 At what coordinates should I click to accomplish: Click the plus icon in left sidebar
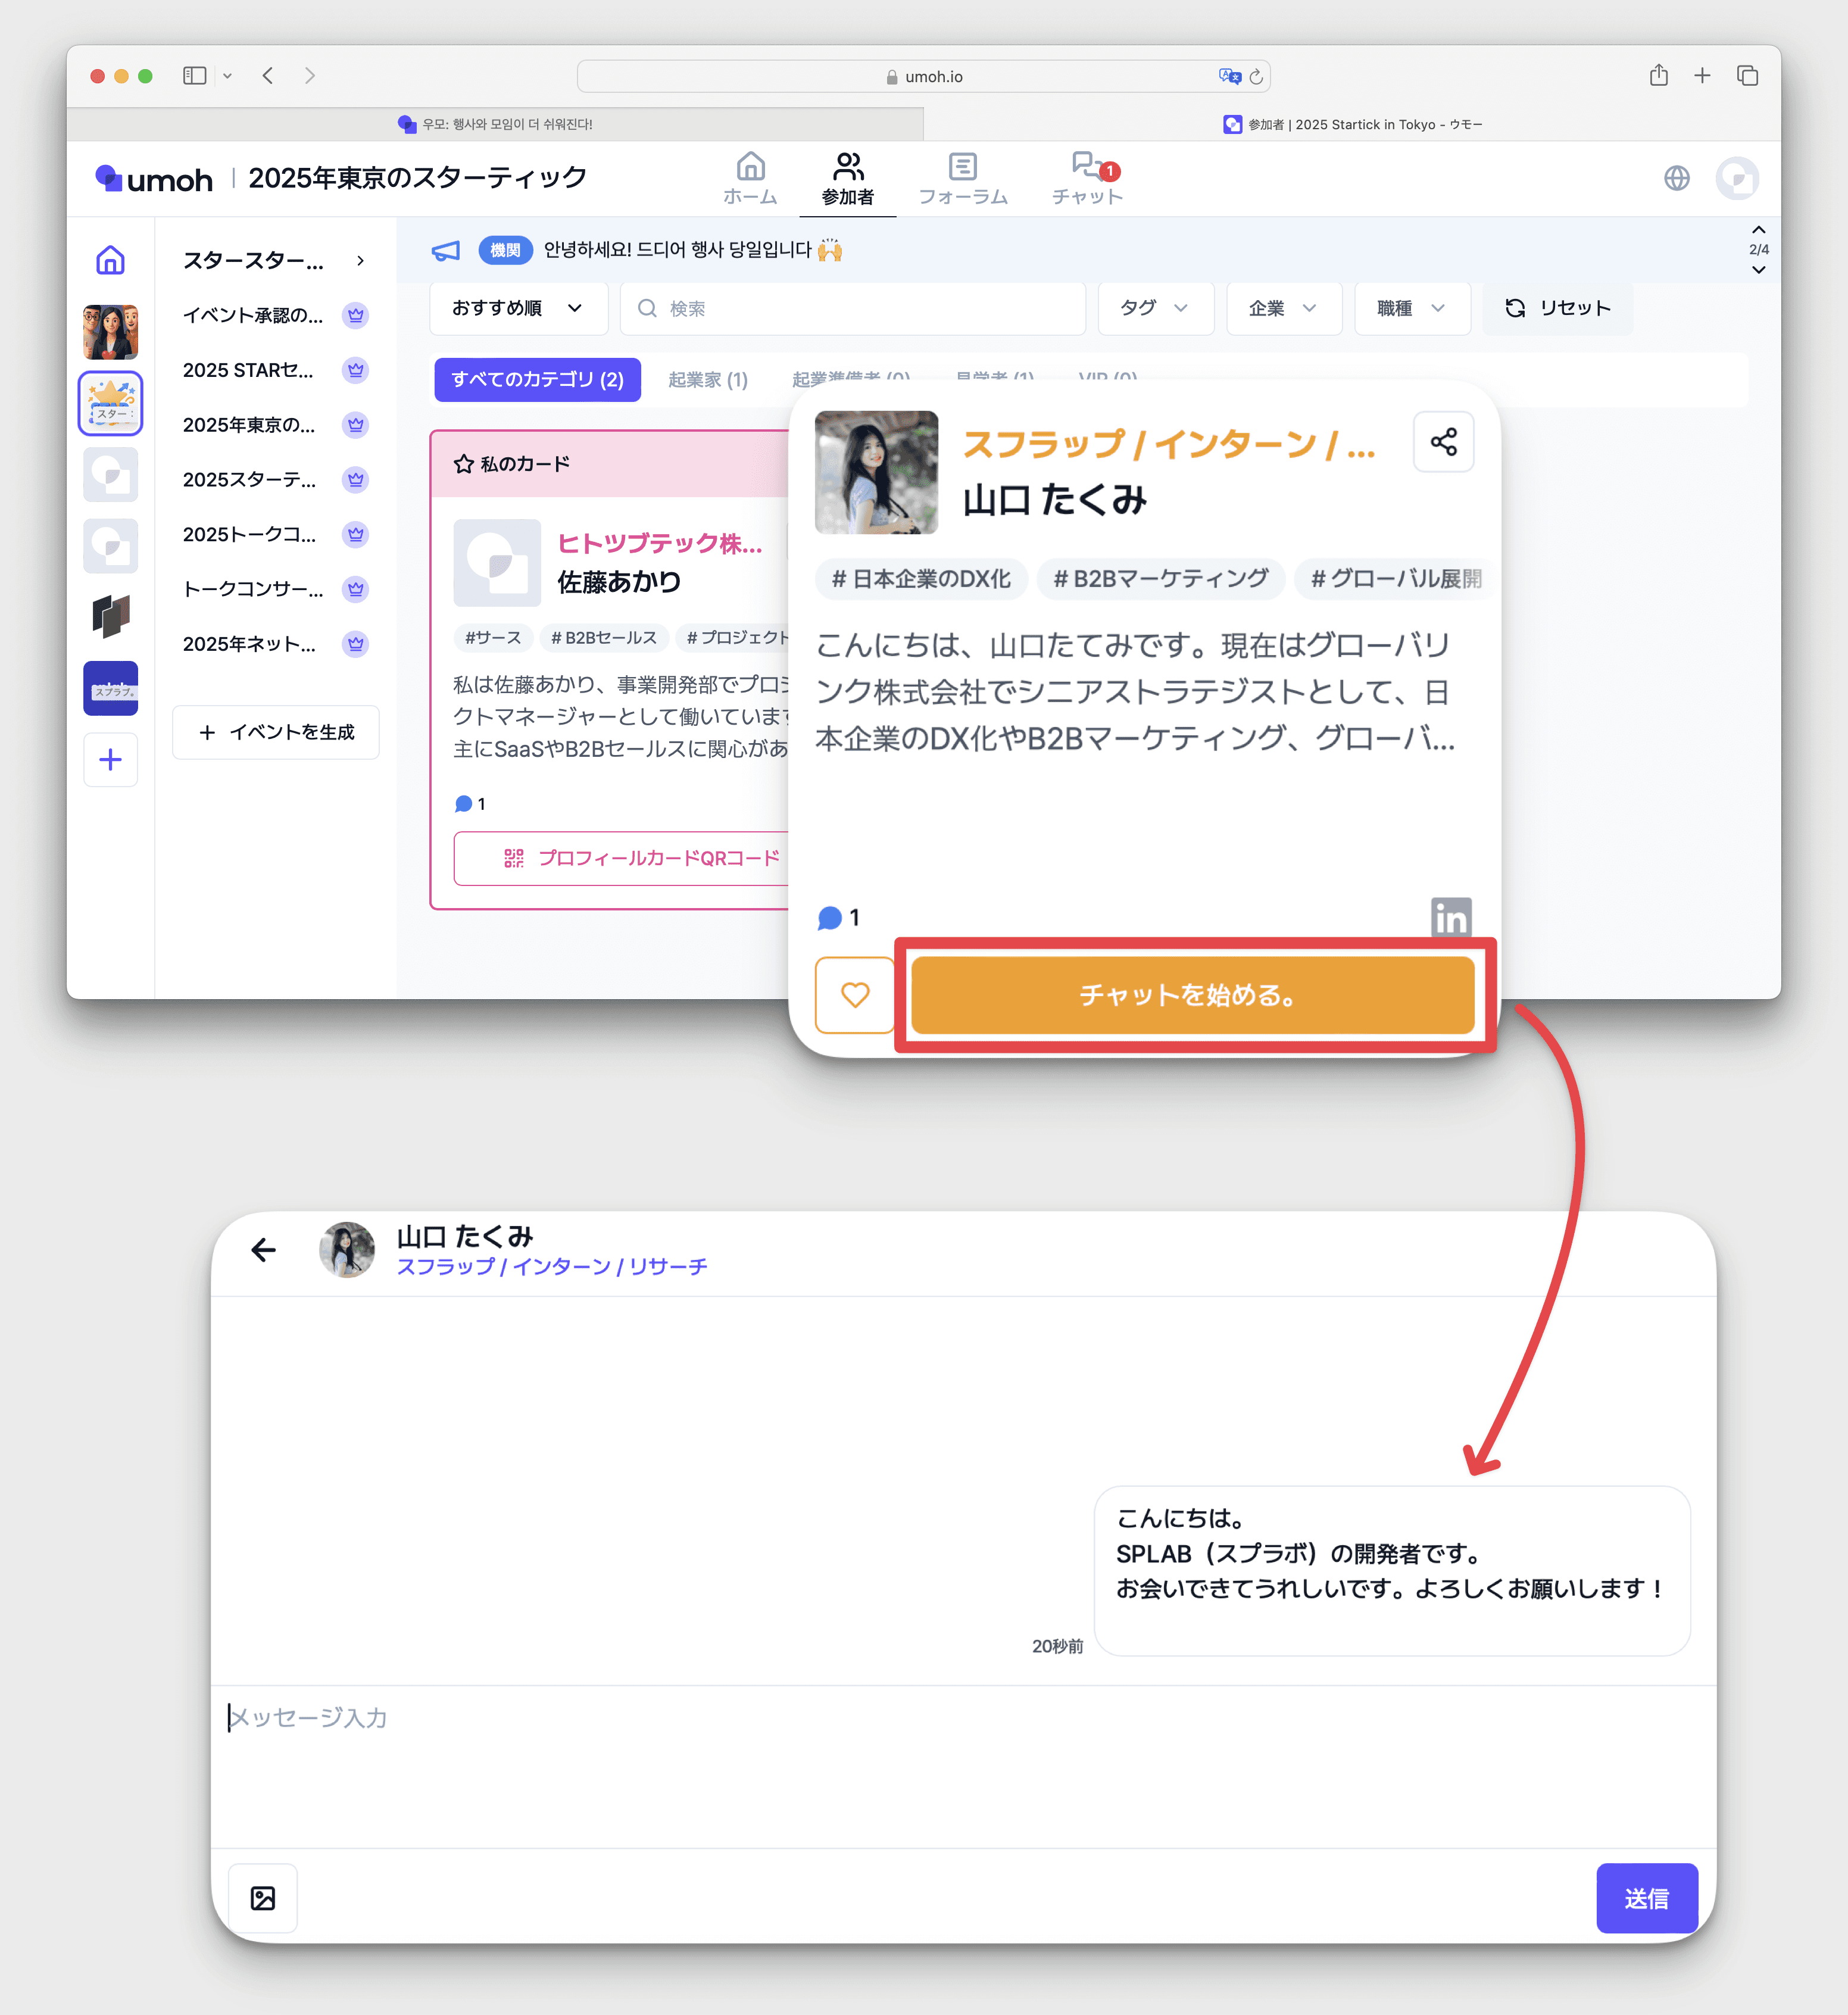(x=111, y=760)
